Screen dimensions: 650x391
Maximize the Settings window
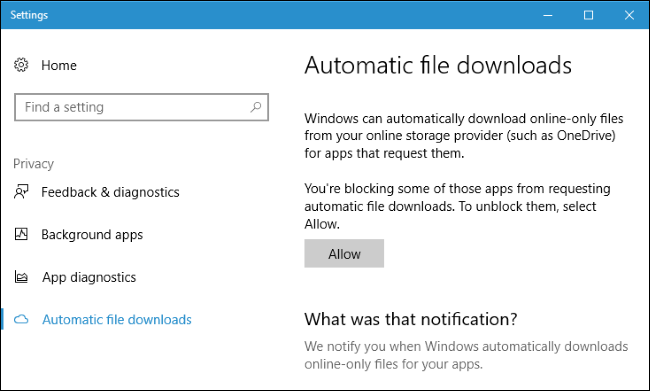pyautogui.click(x=588, y=15)
